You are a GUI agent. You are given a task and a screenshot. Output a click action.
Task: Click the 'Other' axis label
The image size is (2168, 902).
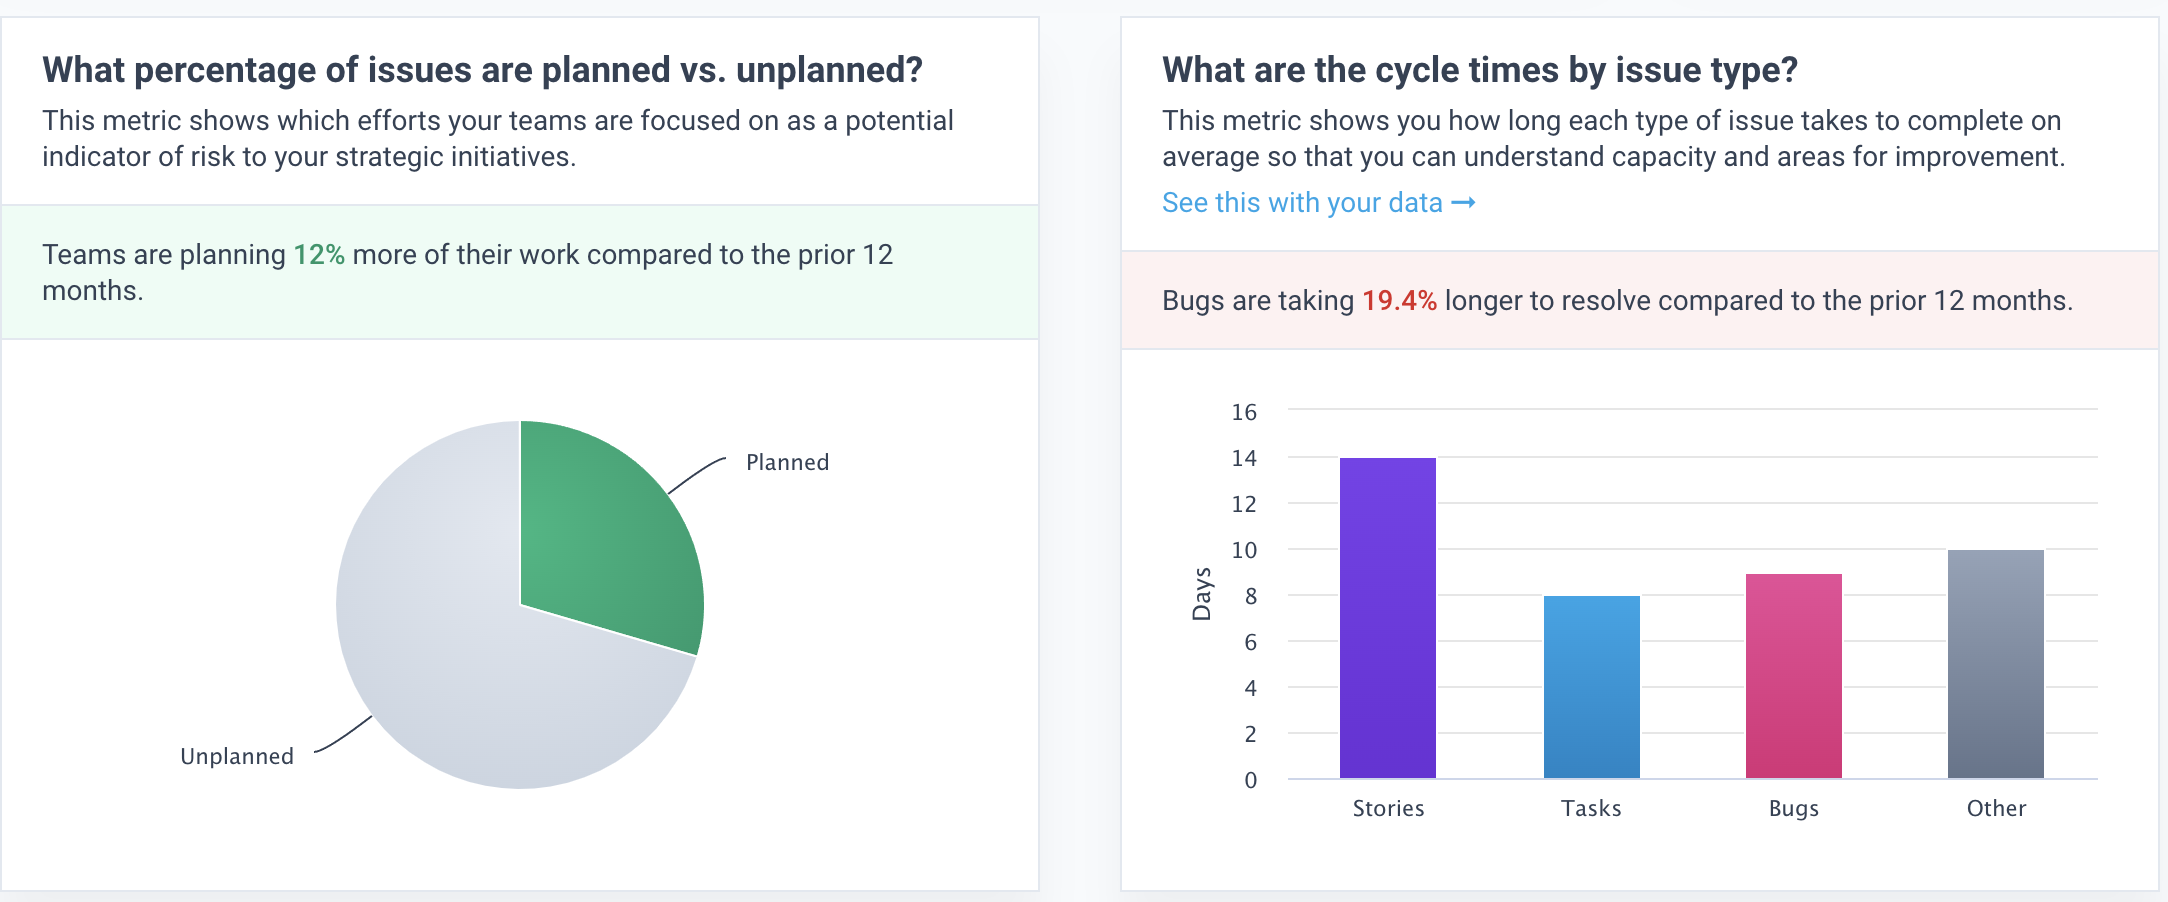click(x=1996, y=808)
